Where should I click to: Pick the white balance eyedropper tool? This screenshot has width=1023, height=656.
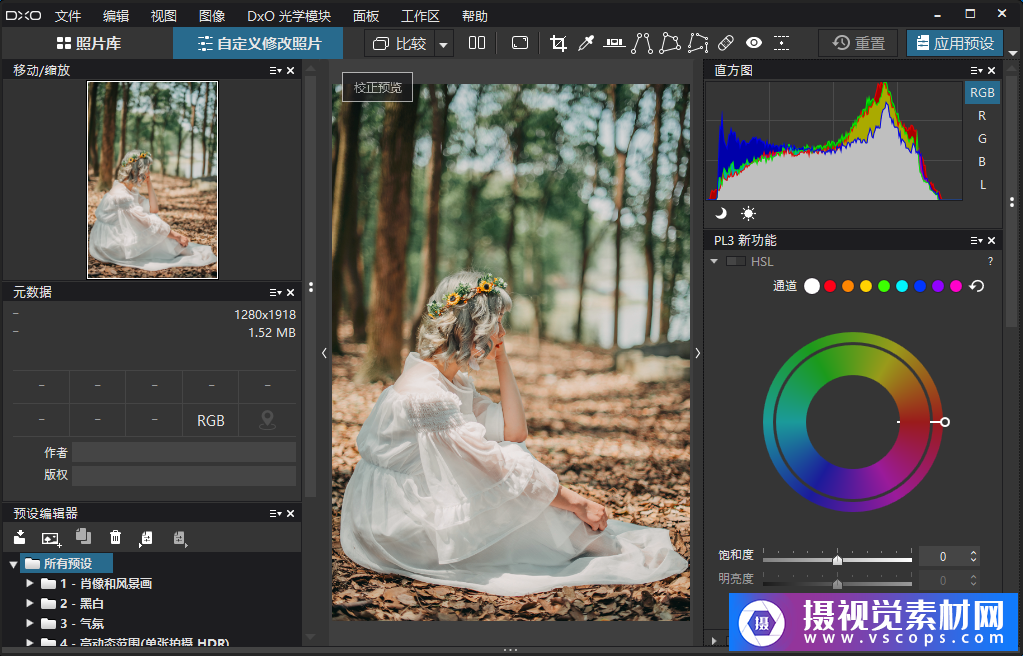pyautogui.click(x=587, y=43)
